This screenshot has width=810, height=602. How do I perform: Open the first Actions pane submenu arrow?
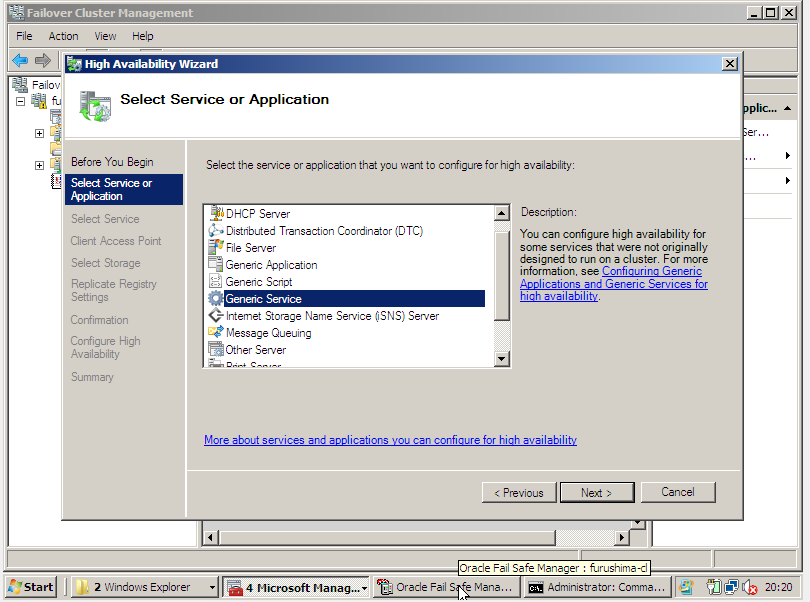point(787,156)
